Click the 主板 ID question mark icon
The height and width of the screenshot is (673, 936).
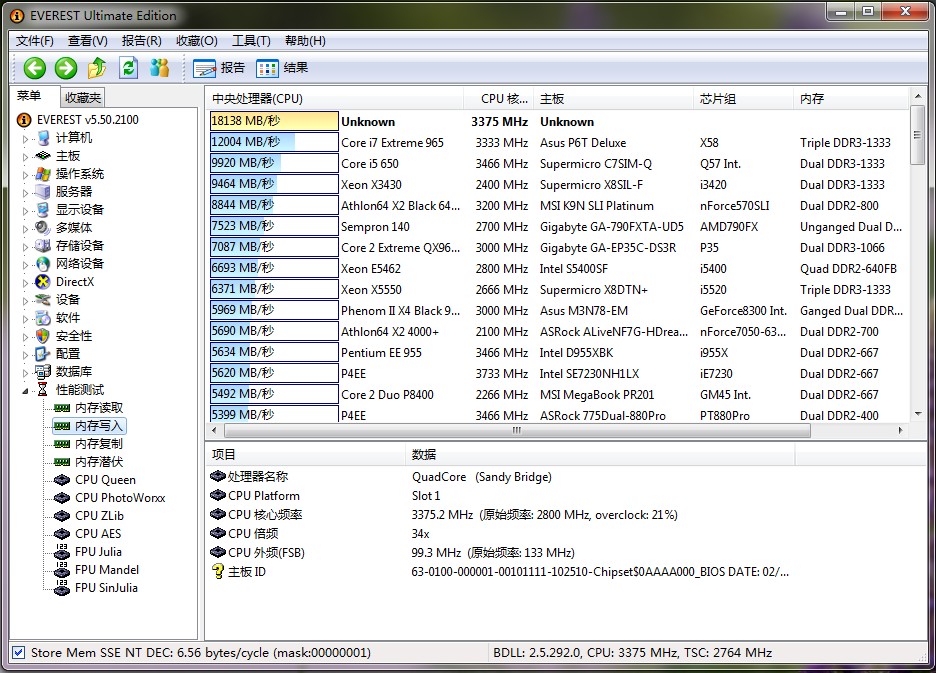coord(218,571)
